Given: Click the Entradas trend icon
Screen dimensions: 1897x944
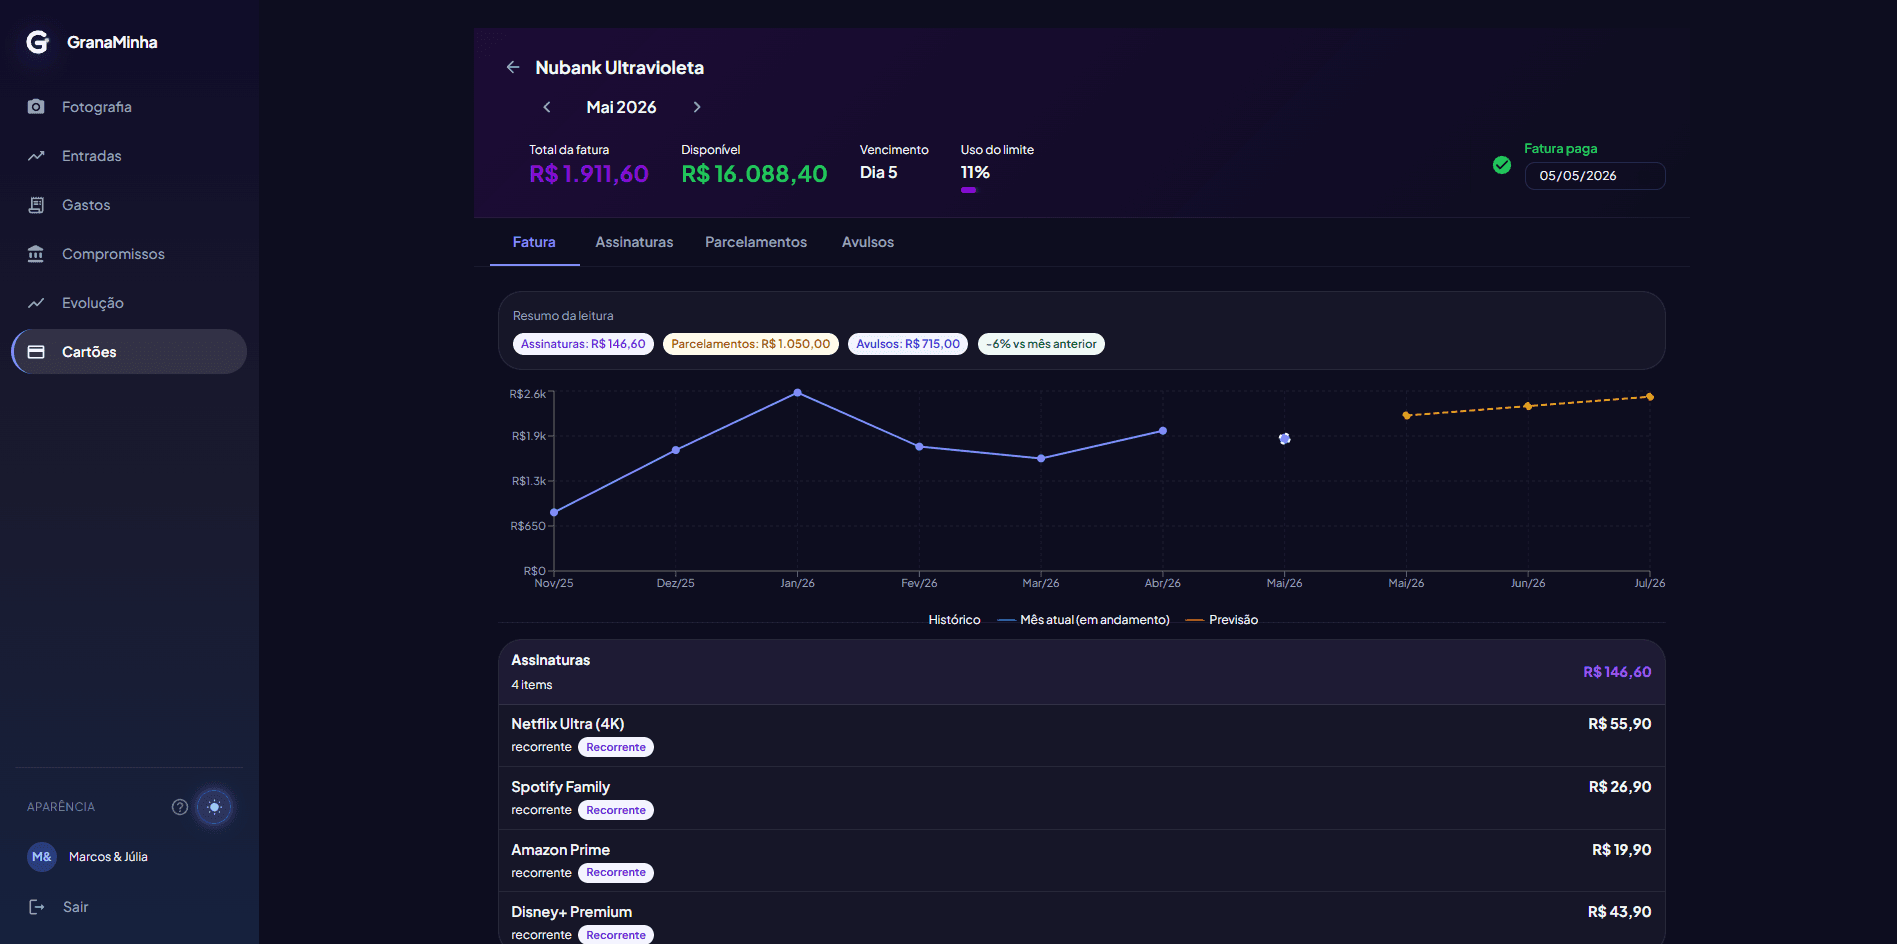Looking at the screenshot, I should click(36, 156).
